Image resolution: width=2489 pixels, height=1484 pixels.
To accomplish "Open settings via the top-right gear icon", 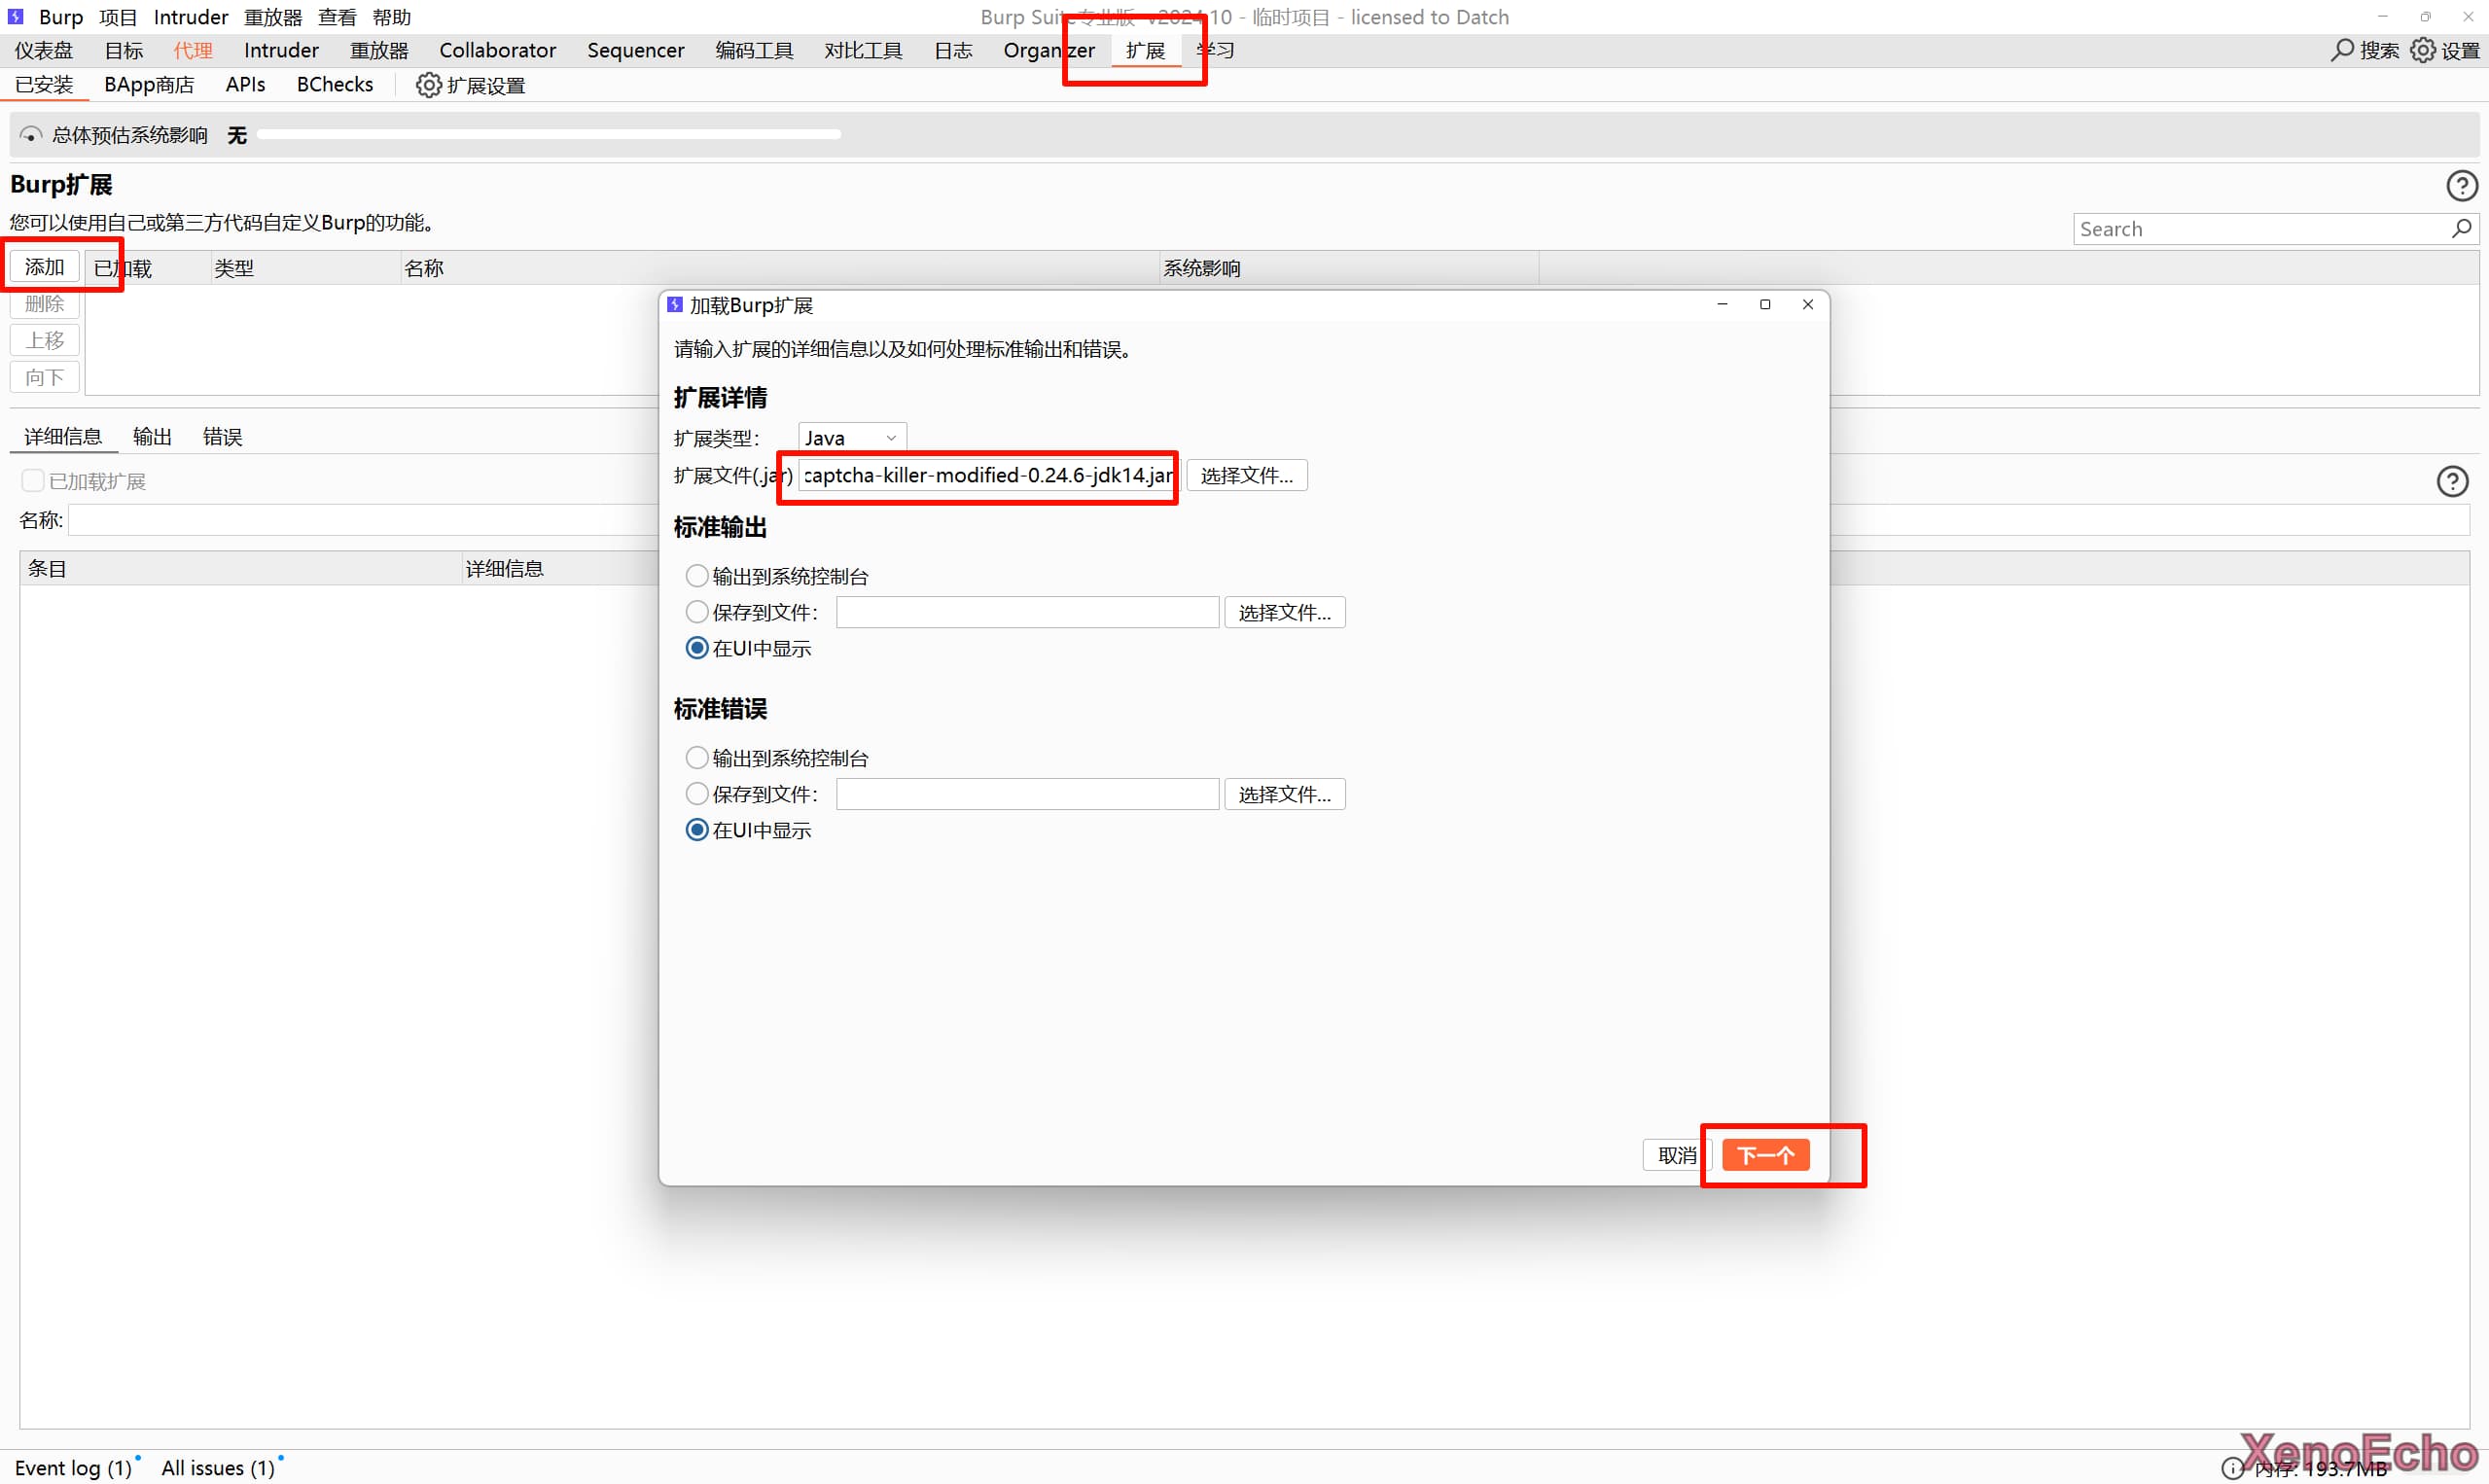I will 2422,50.
